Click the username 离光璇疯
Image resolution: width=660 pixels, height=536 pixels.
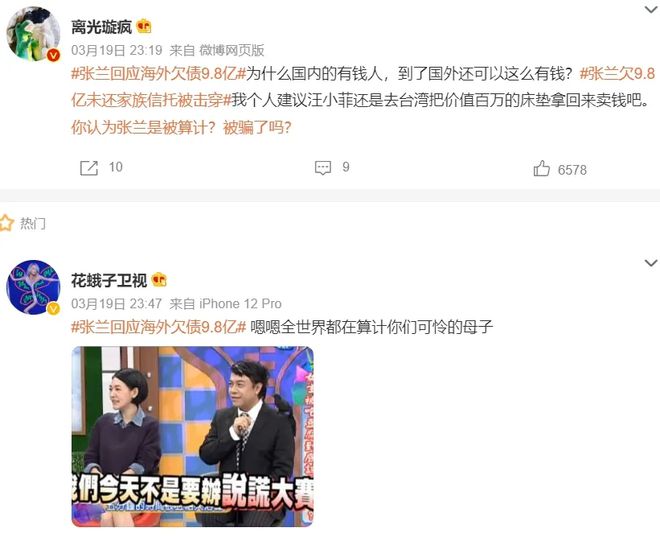[101, 27]
